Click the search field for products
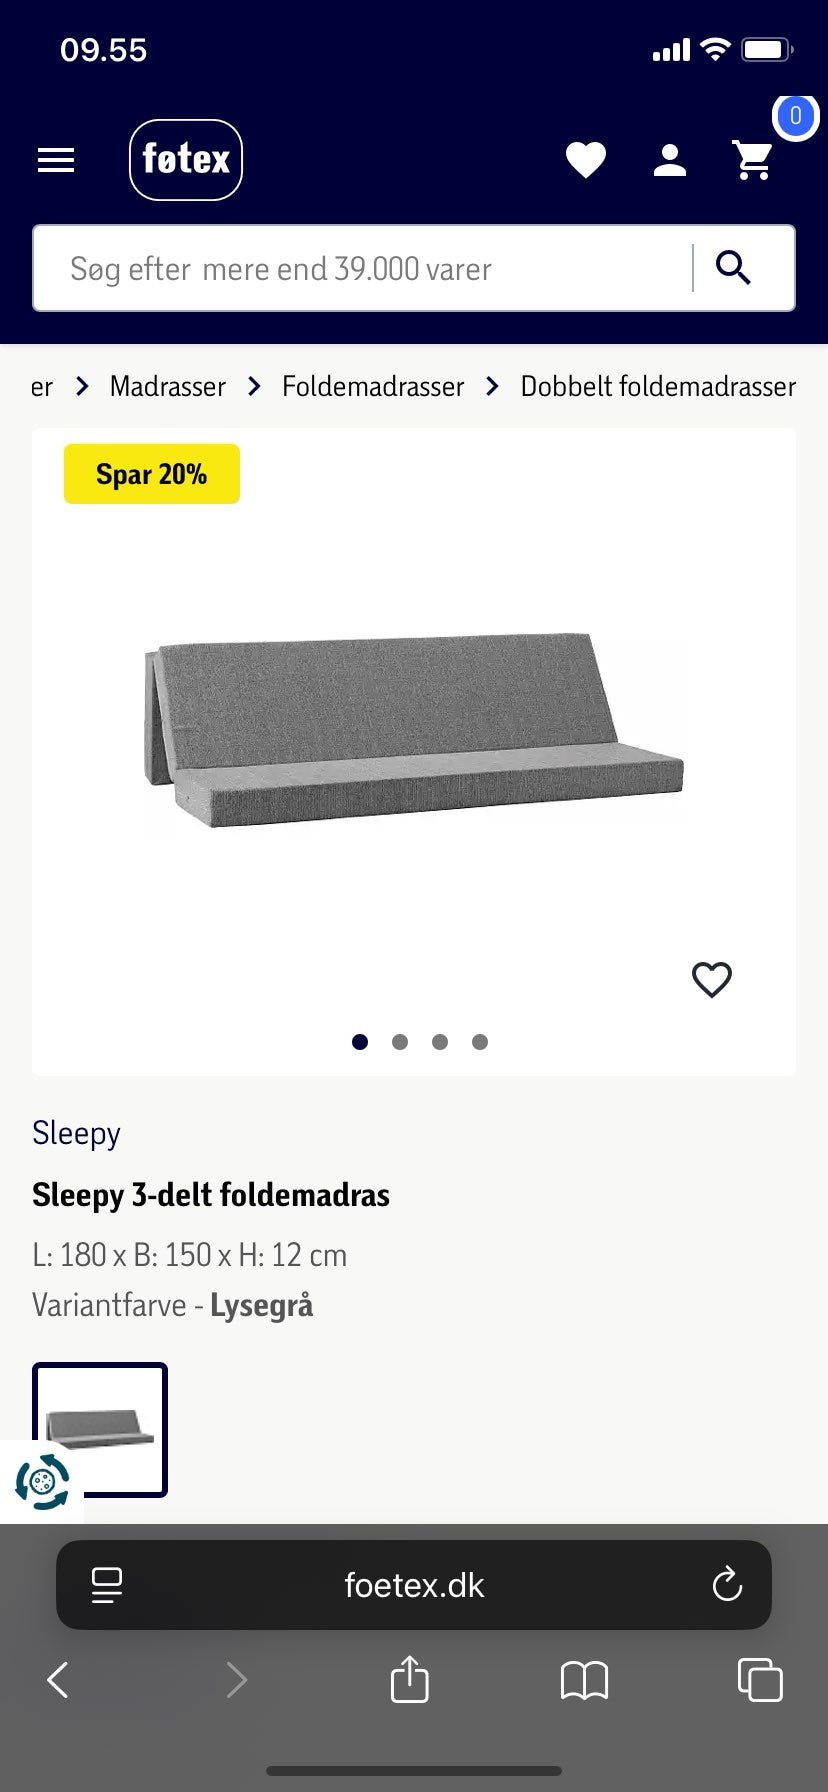This screenshot has height=1792, width=828. (360, 268)
